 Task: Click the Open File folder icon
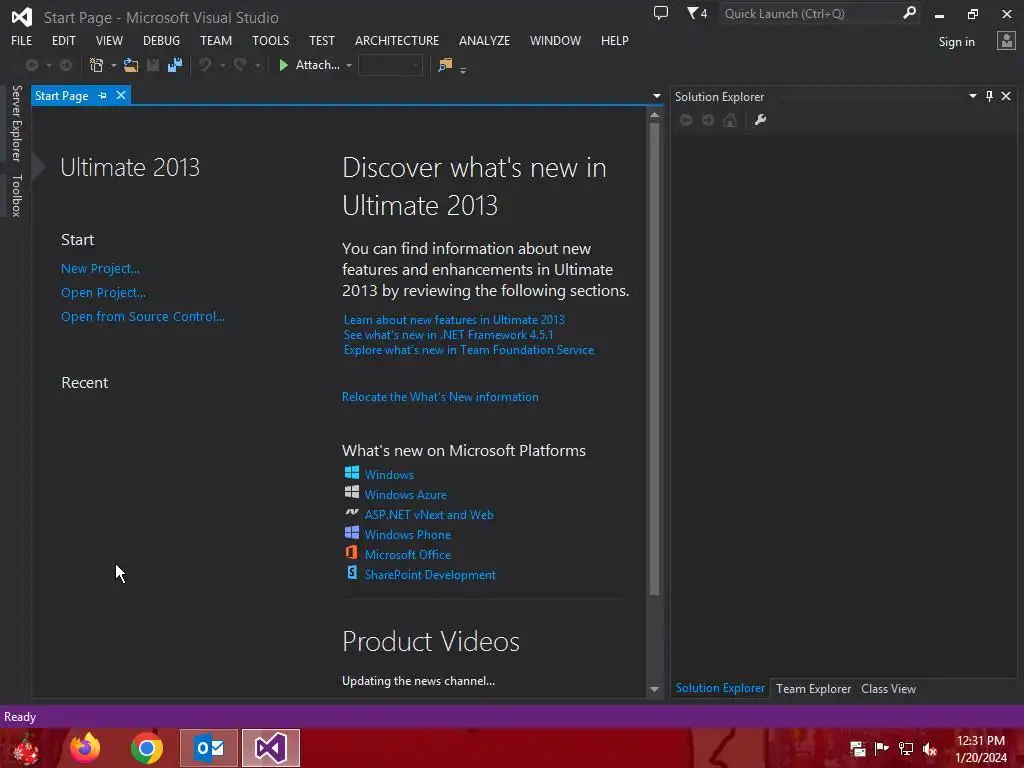131,65
